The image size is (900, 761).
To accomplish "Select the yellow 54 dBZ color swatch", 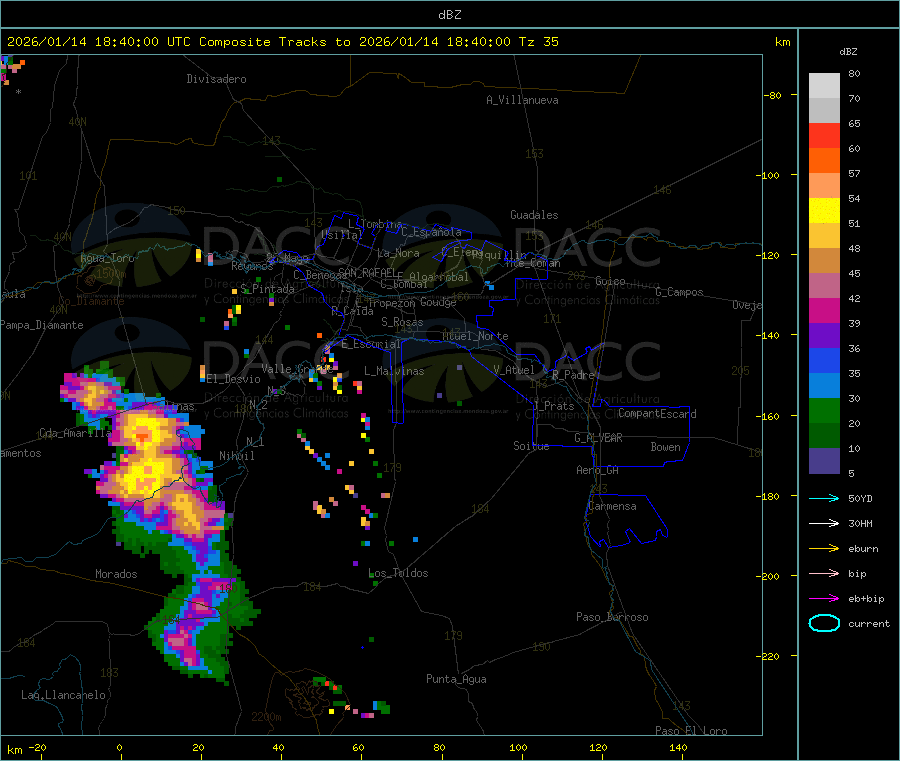I will pyautogui.click(x=824, y=211).
